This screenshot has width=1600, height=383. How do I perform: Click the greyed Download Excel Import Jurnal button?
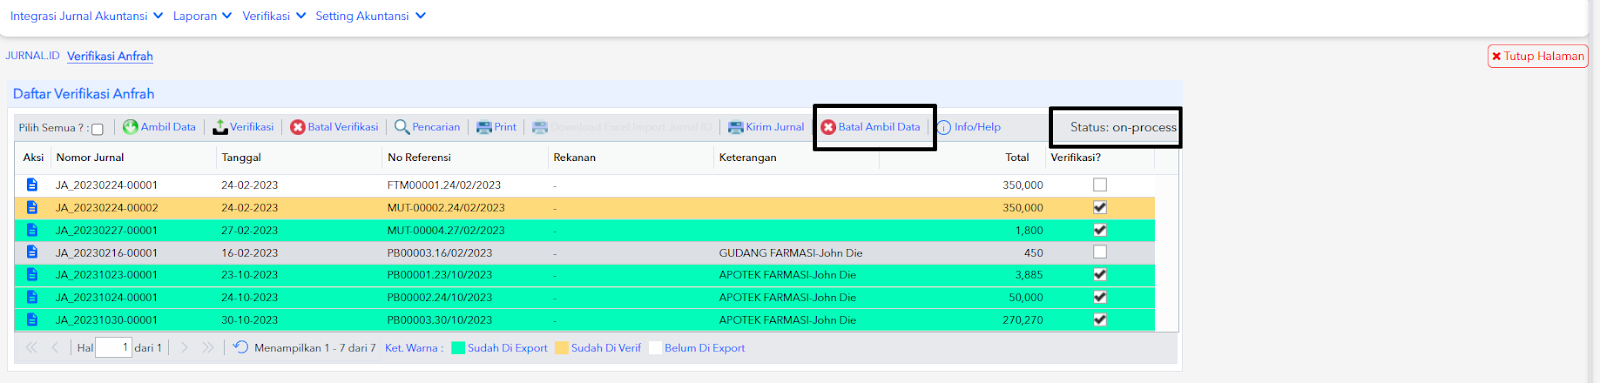[x=622, y=127]
